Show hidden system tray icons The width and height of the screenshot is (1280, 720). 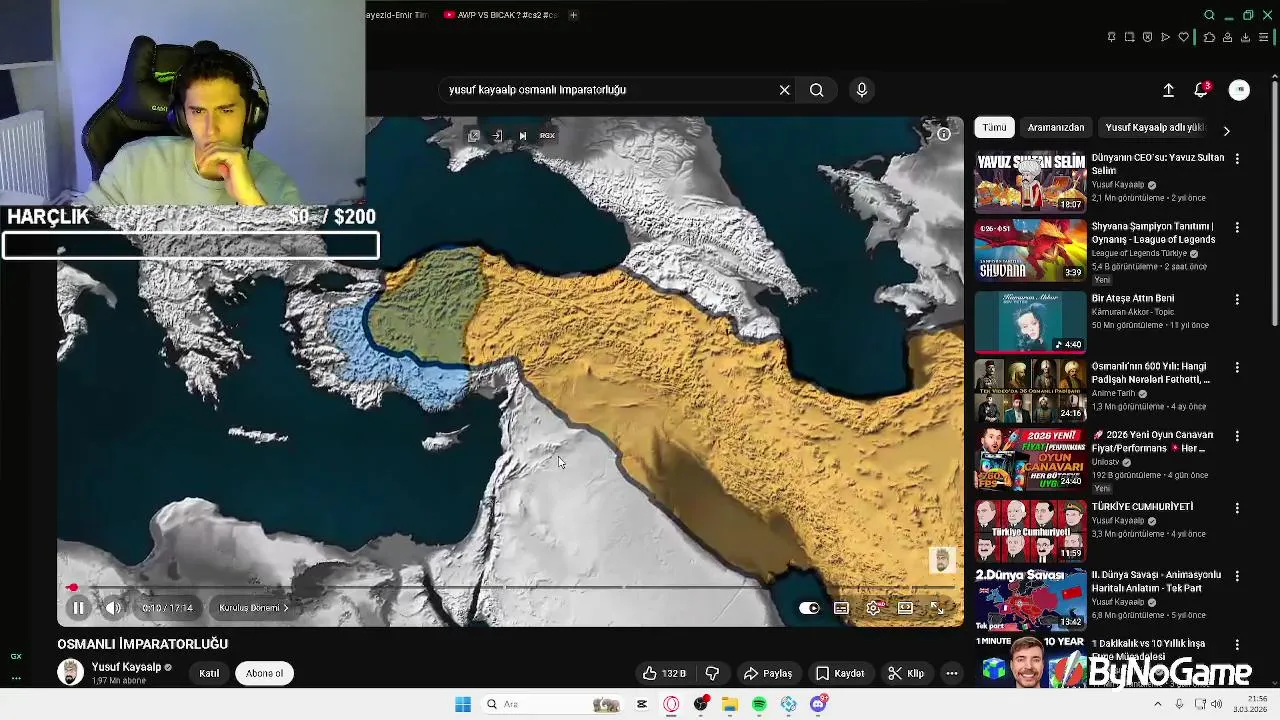click(1158, 704)
